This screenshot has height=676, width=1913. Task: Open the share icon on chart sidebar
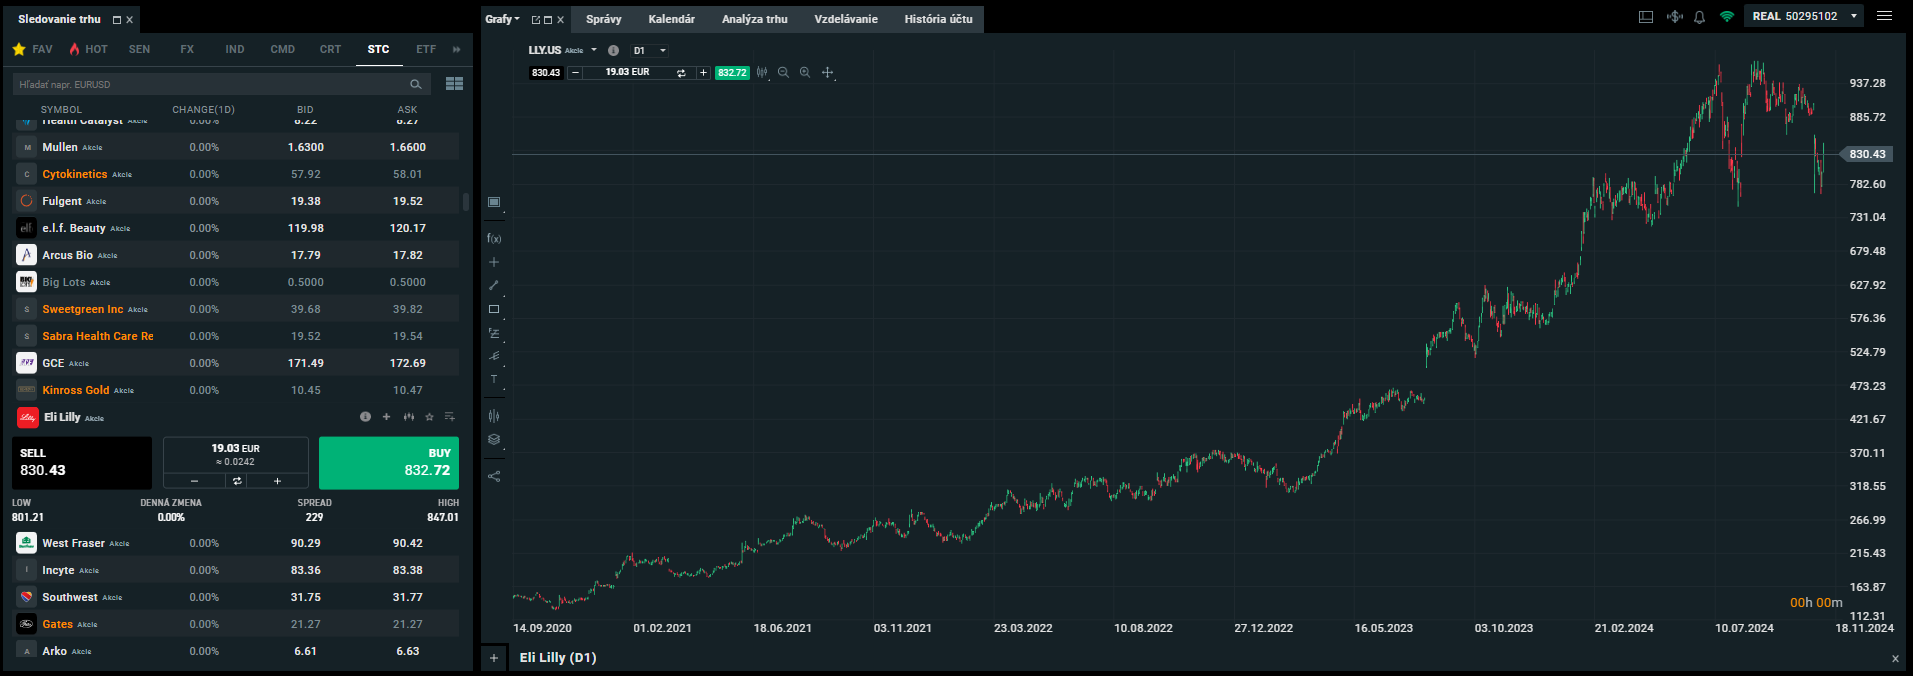pyautogui.click(x=494, y=476)
